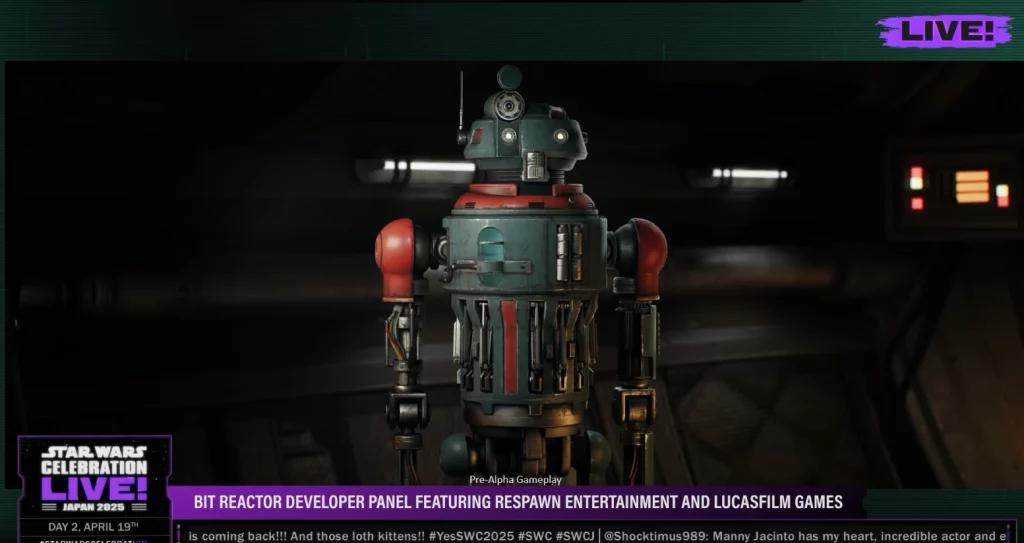
Task: Select the "DAY 2, APRIL 19TH" text
Action: (93, 527)
